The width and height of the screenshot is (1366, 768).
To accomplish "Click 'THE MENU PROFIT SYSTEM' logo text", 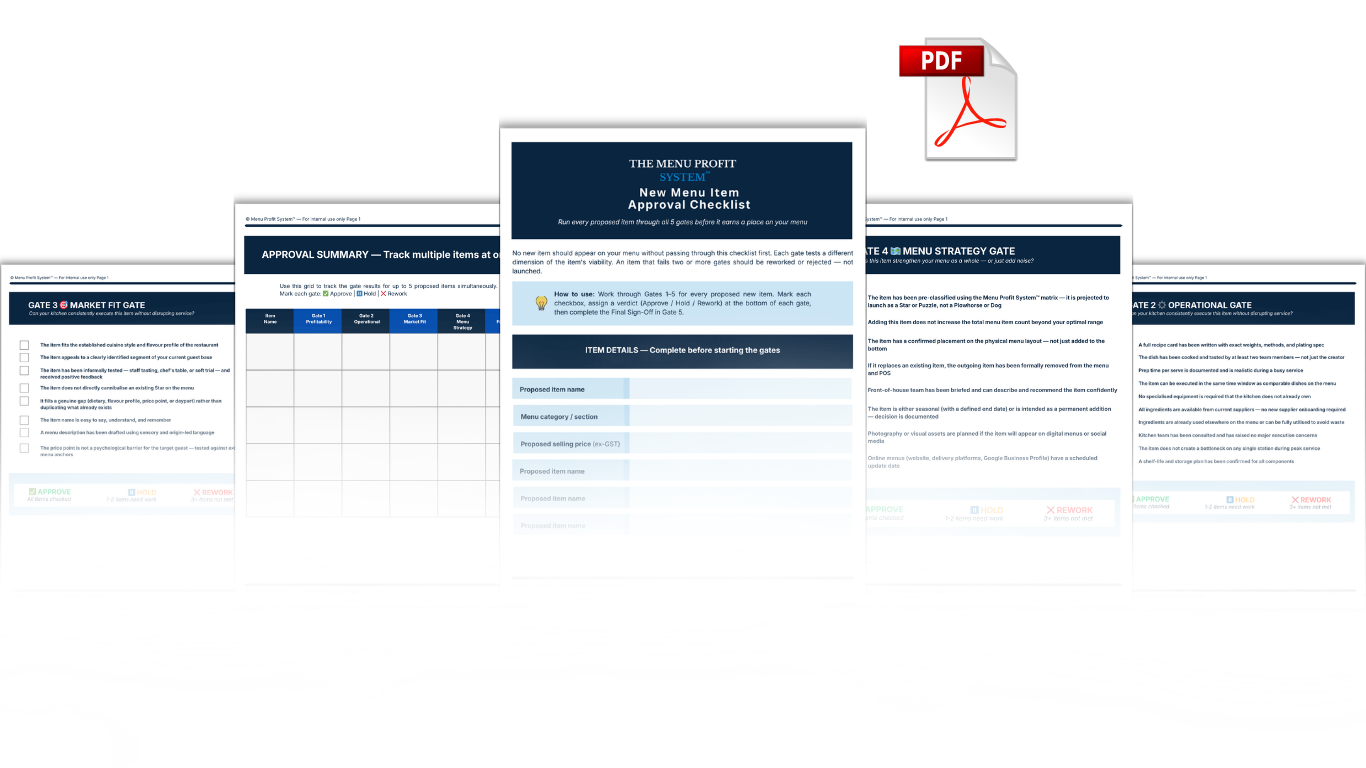I will click(x=682, y=170).
